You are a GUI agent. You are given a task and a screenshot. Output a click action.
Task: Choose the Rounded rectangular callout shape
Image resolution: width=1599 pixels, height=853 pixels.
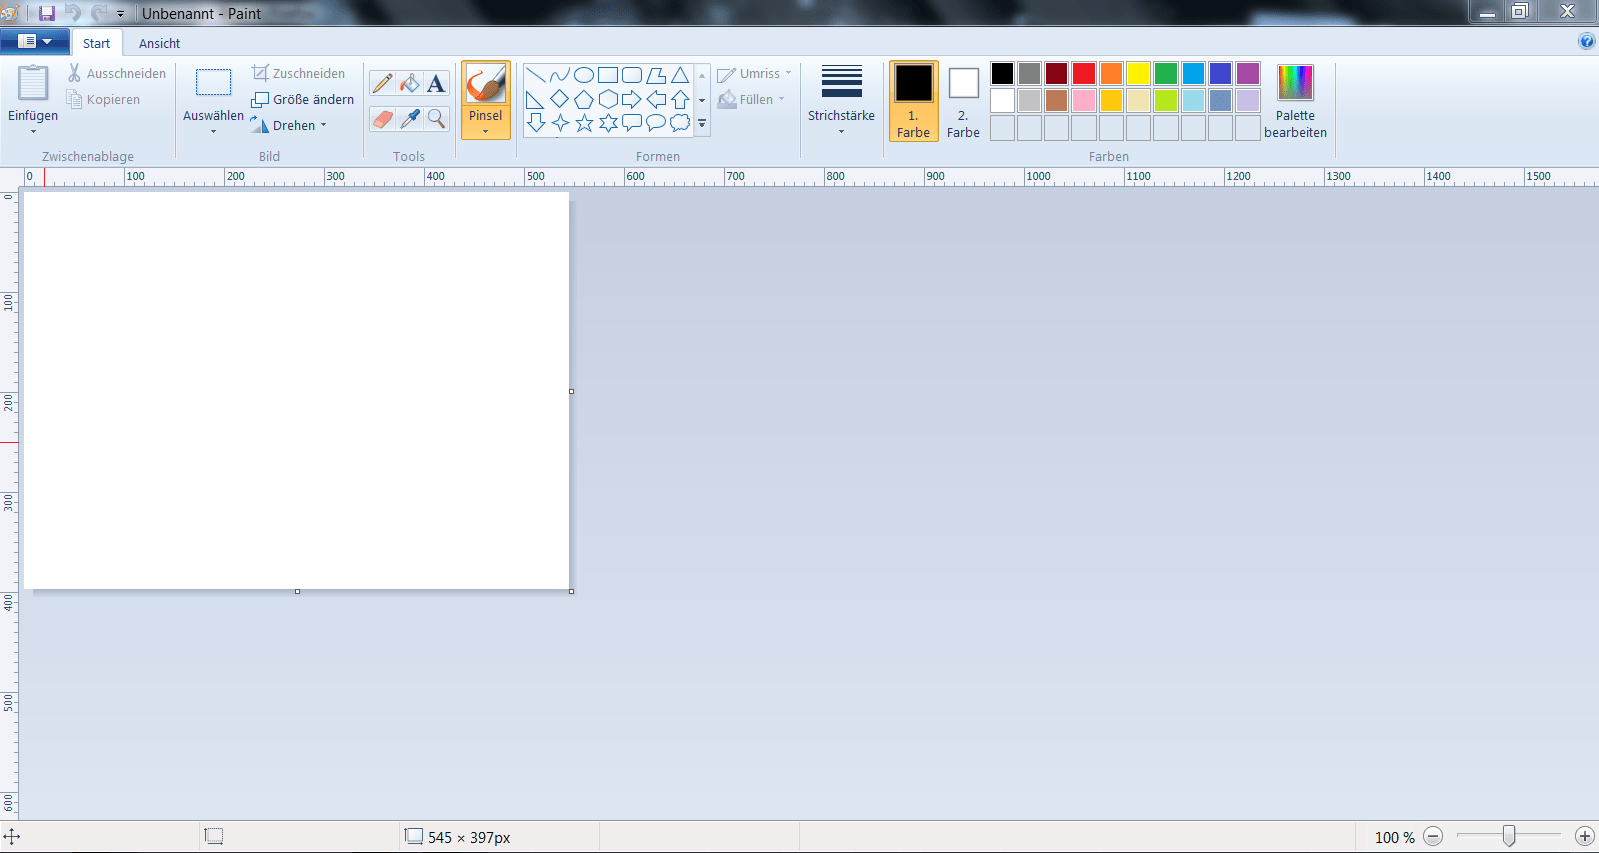[x=632, y=123]
